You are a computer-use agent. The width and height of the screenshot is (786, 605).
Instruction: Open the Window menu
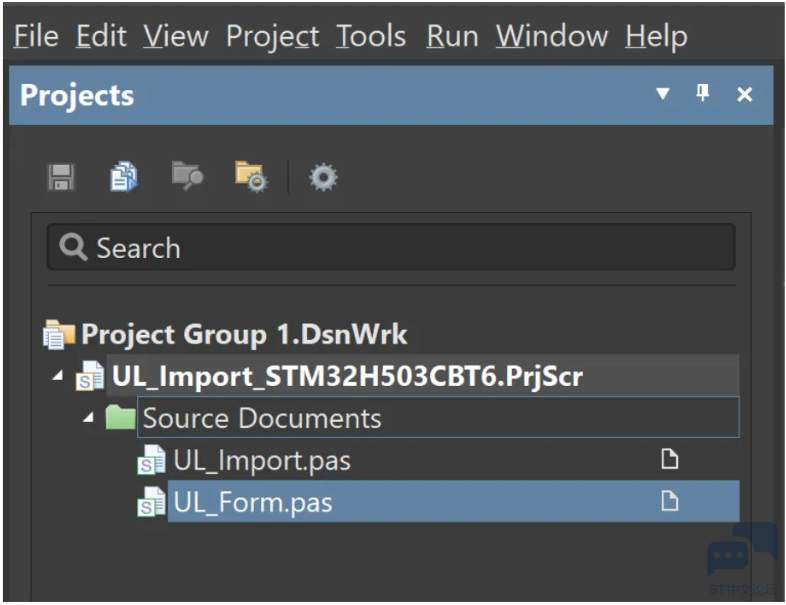[552, 36]
